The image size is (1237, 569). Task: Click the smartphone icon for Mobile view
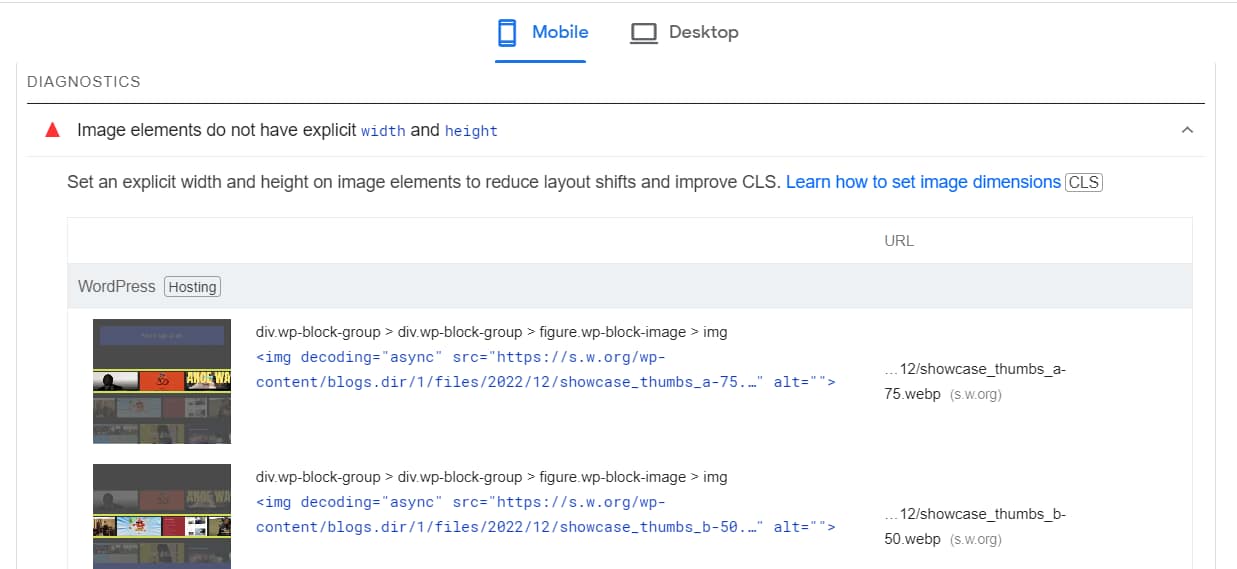point(507,33)
